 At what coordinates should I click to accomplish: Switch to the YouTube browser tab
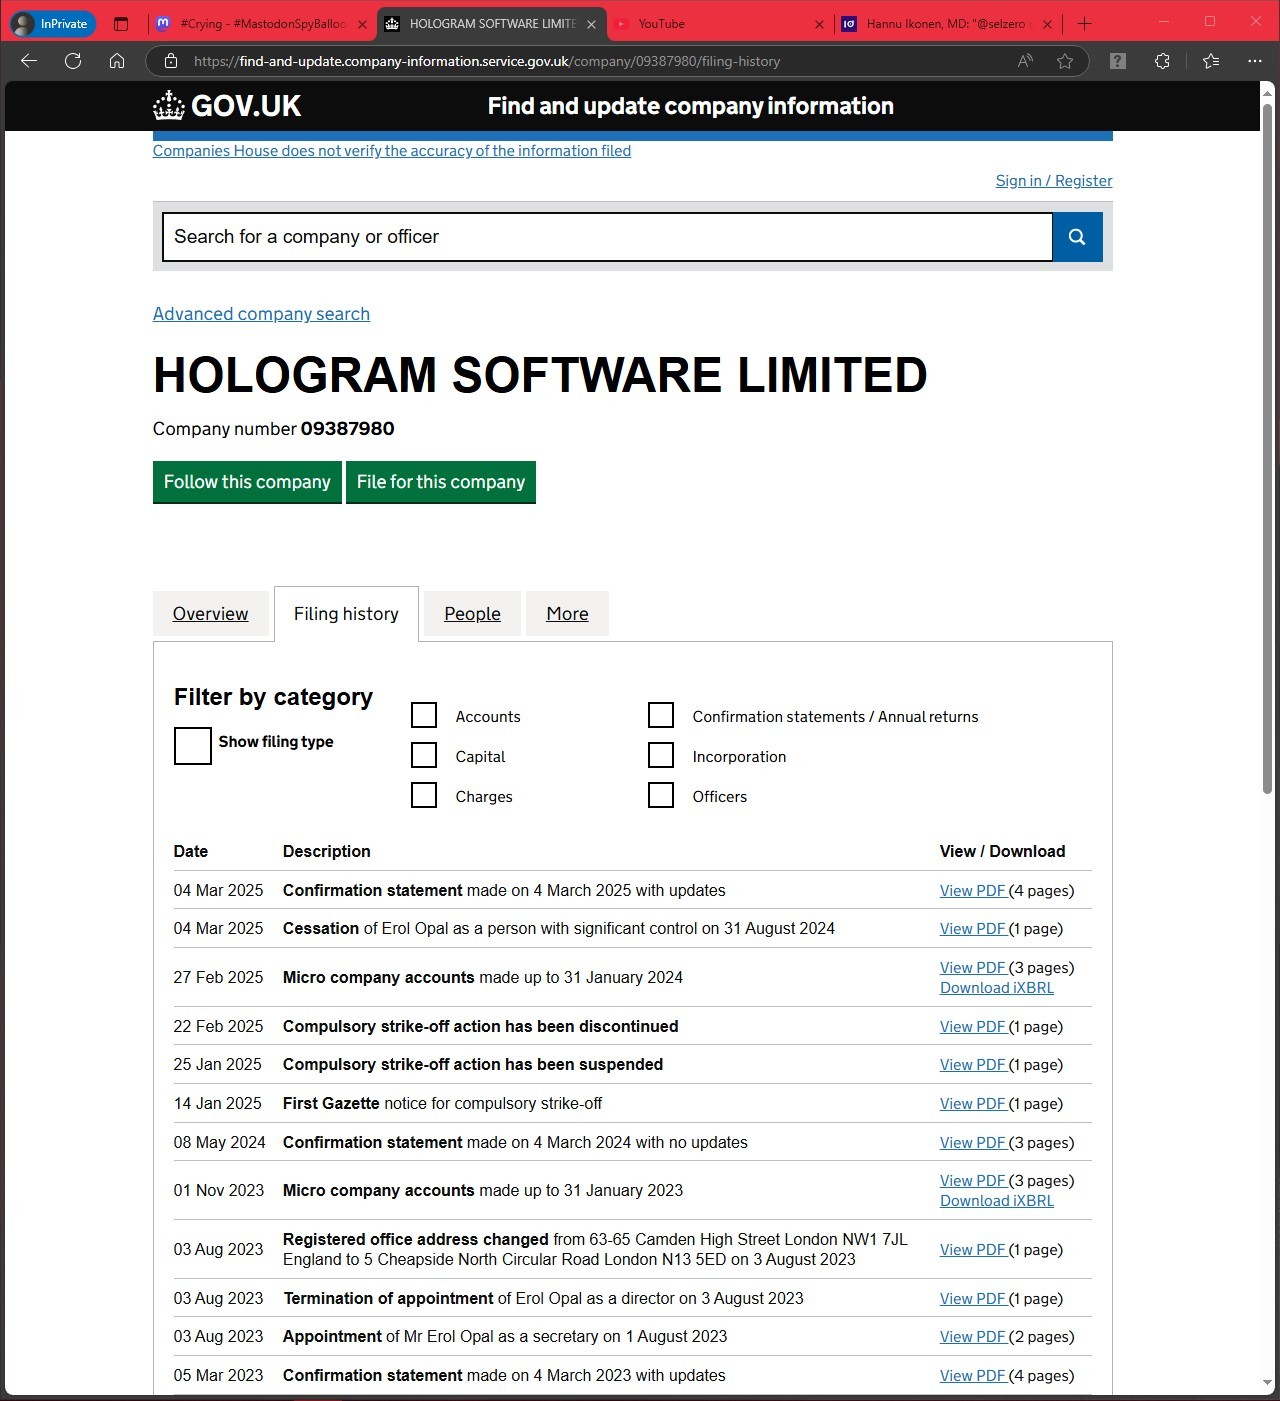[719, 24]
